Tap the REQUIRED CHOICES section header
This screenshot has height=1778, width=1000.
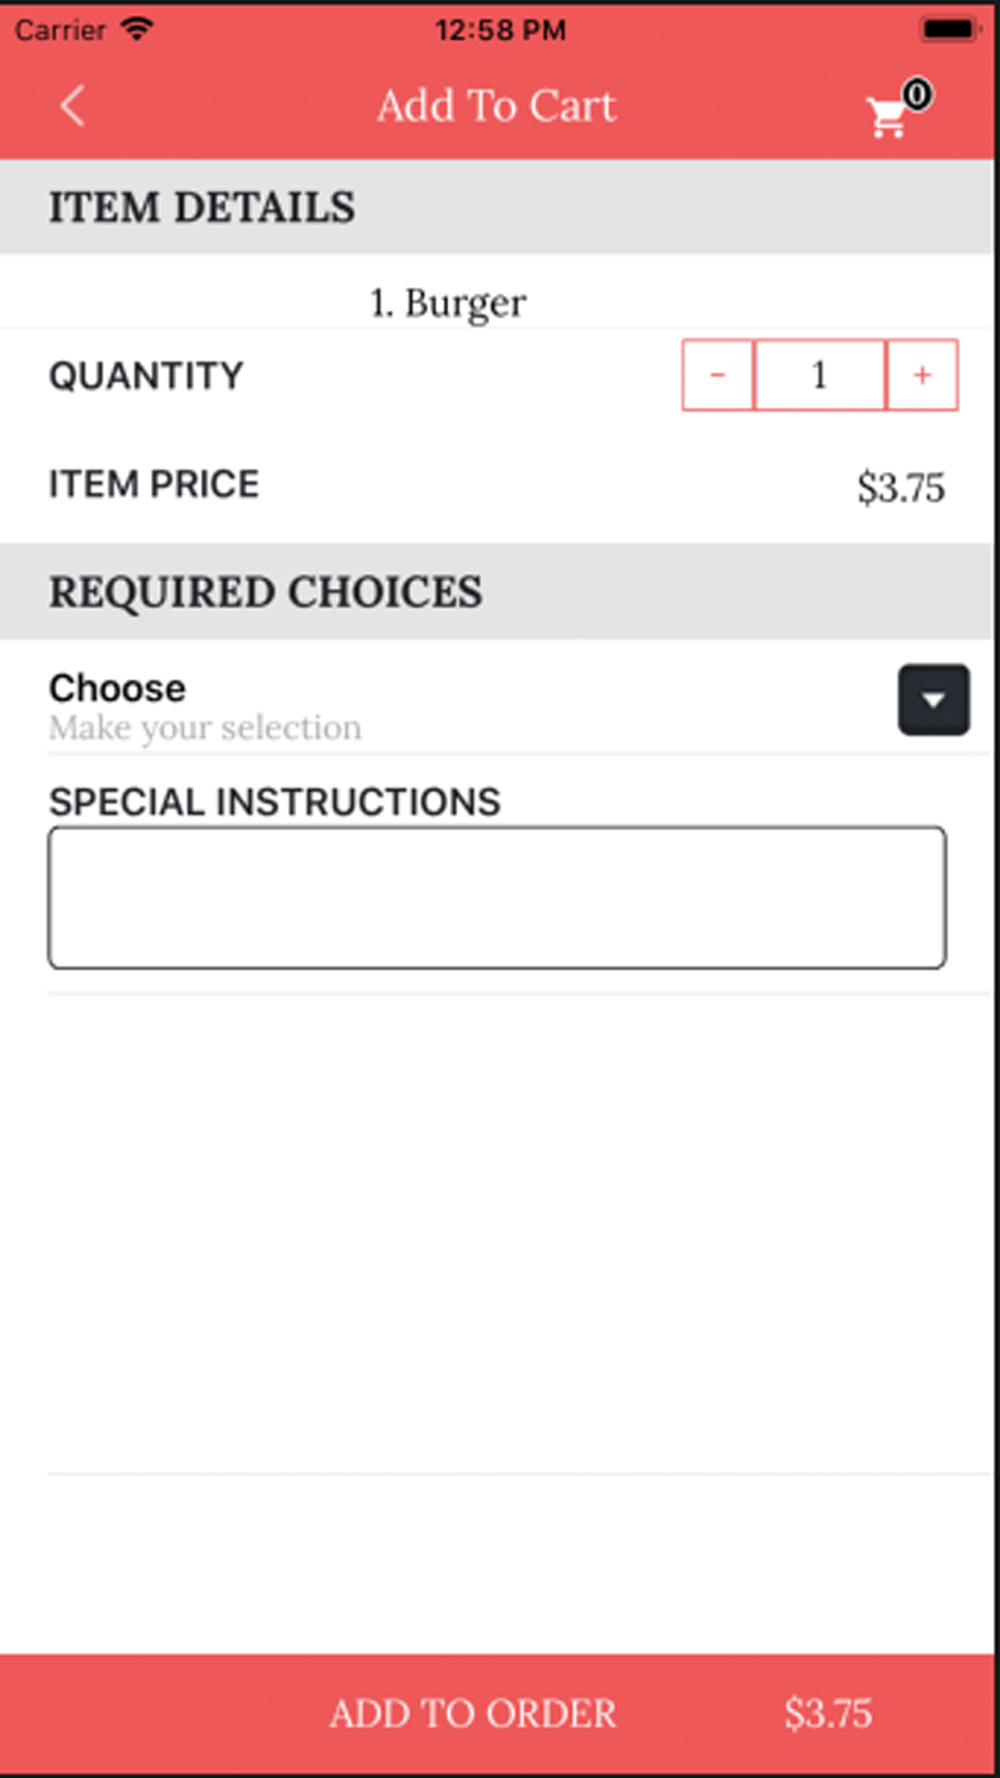(x=266, y=592)
